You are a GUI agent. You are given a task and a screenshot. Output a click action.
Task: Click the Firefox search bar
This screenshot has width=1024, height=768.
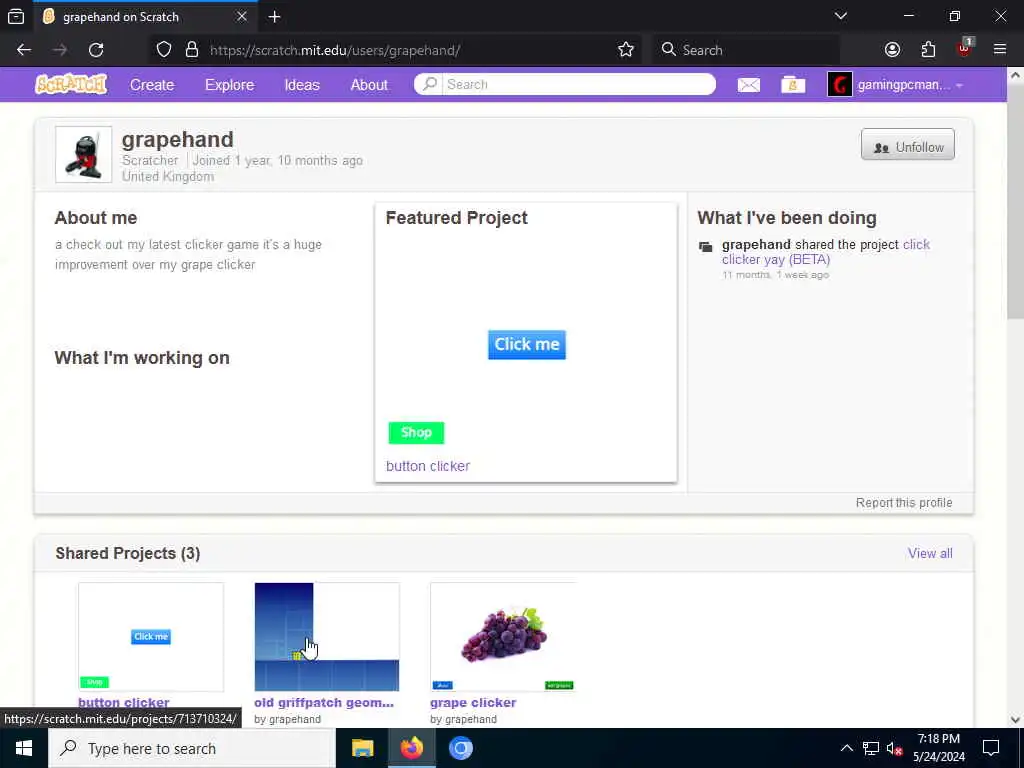[746, 50]
